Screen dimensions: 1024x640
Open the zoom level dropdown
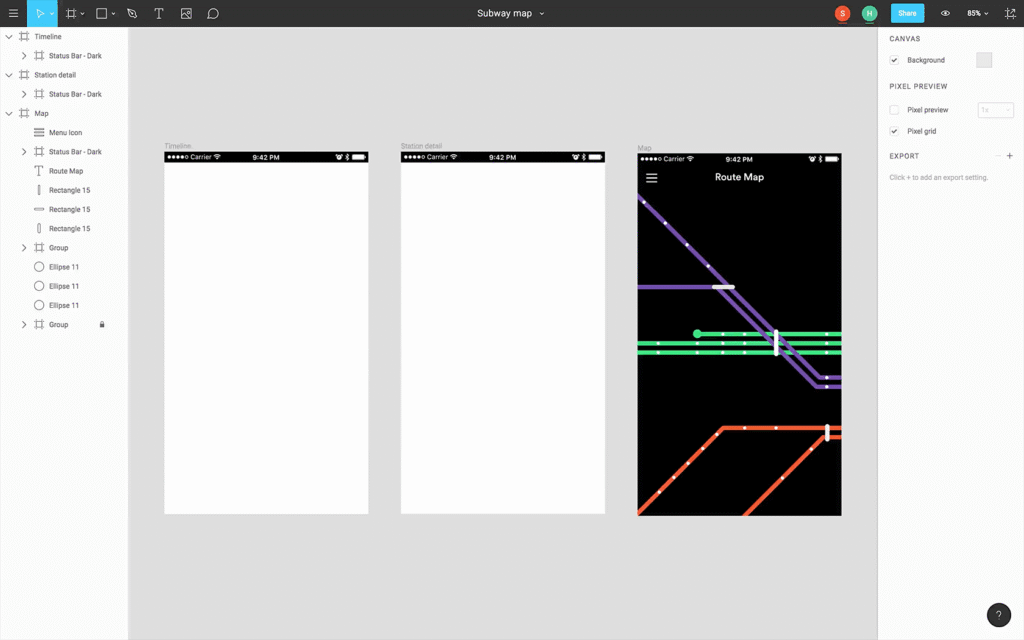[x=975, y=13]
